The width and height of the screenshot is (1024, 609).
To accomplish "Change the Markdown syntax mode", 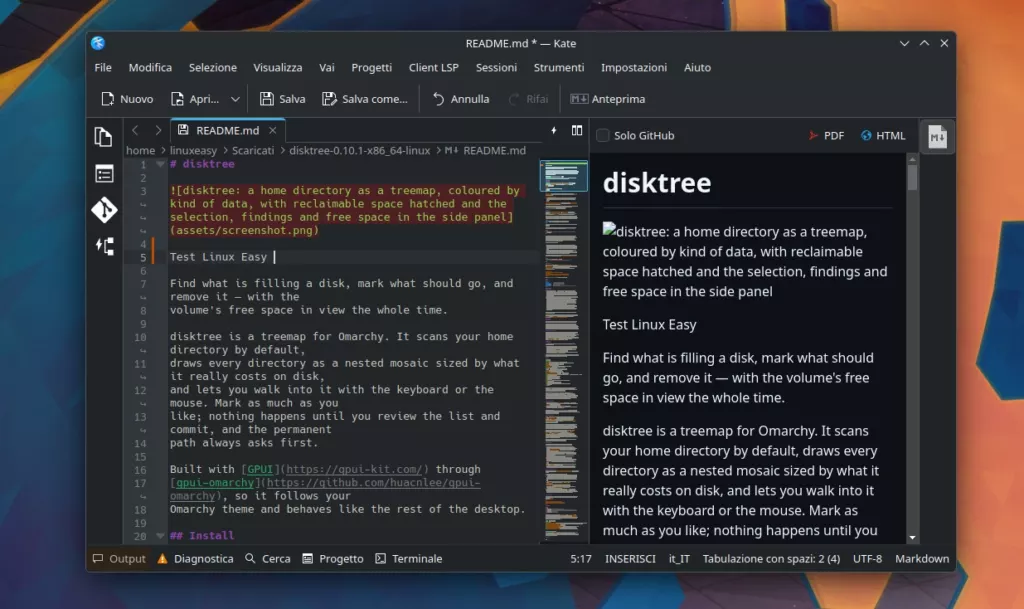I will (922, 559).
